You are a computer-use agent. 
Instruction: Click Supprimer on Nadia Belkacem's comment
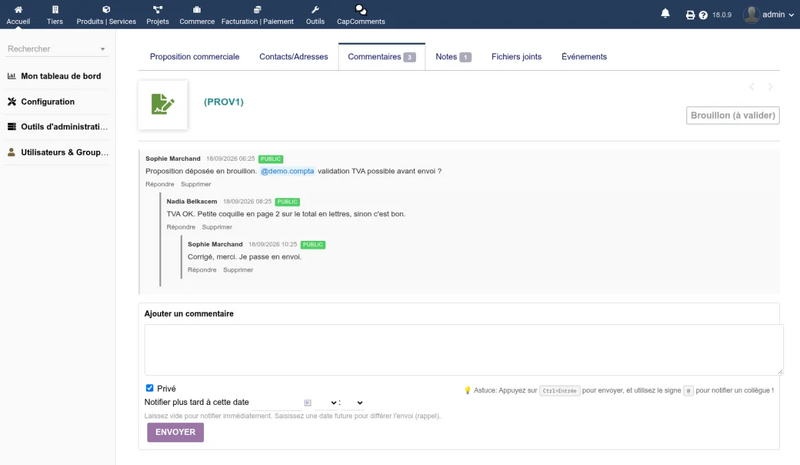point(217,227)
